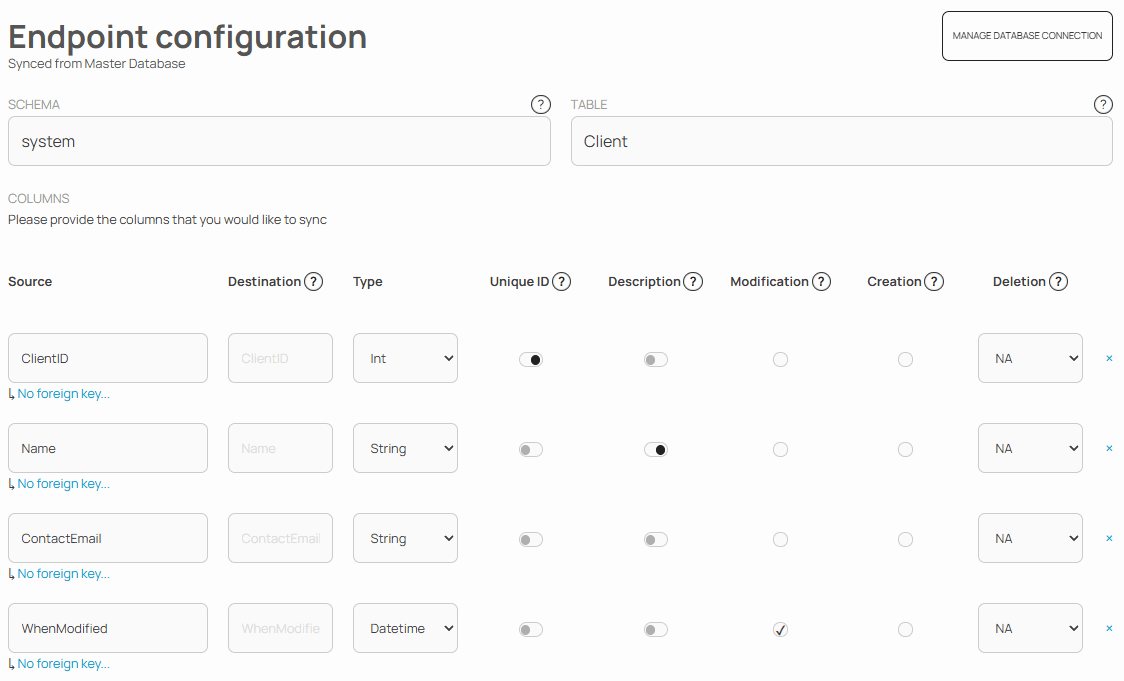Enable Description switch for WhenModified
This screenshot has width=1124, height=681.
pyautogui.click(x=655, y=629)
